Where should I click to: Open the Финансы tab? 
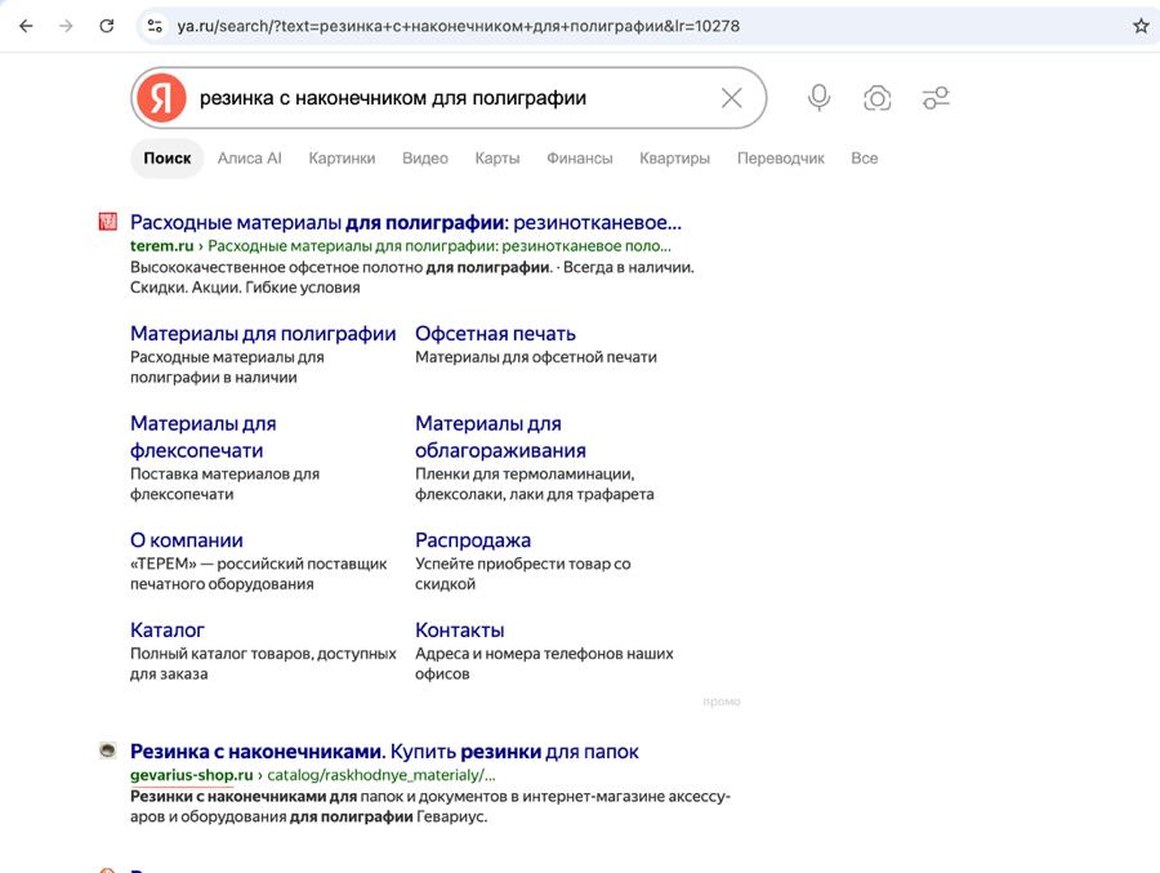pyautogui.click(x=579, y=158)
